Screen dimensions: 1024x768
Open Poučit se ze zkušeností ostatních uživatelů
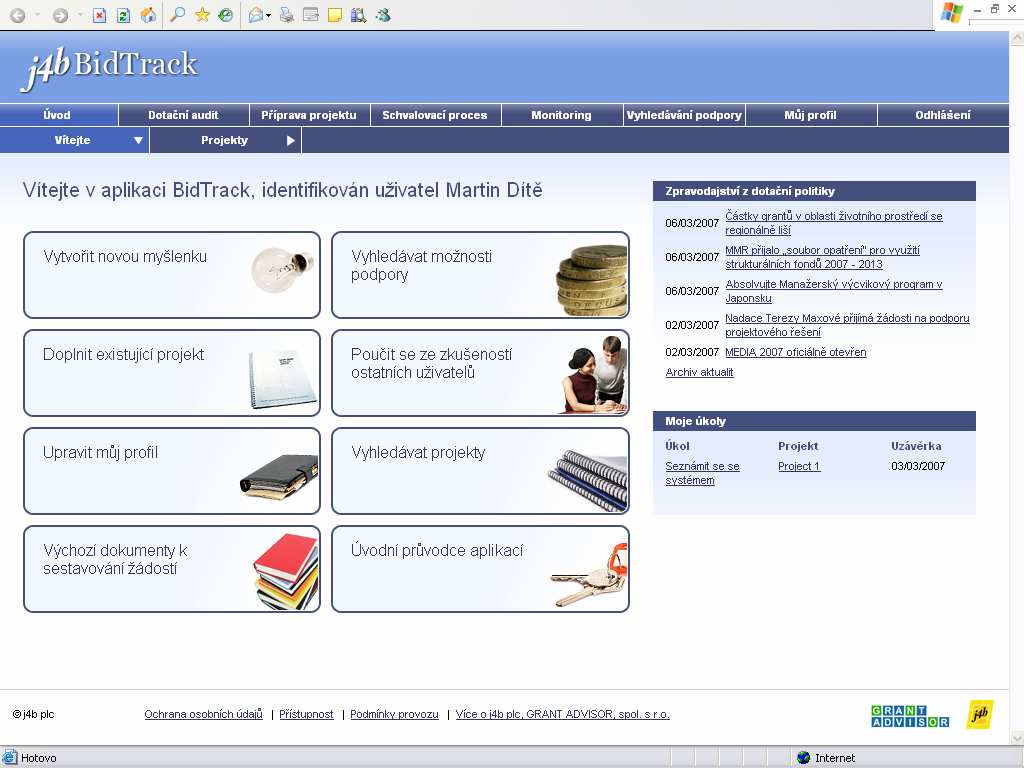click(481, 373)
